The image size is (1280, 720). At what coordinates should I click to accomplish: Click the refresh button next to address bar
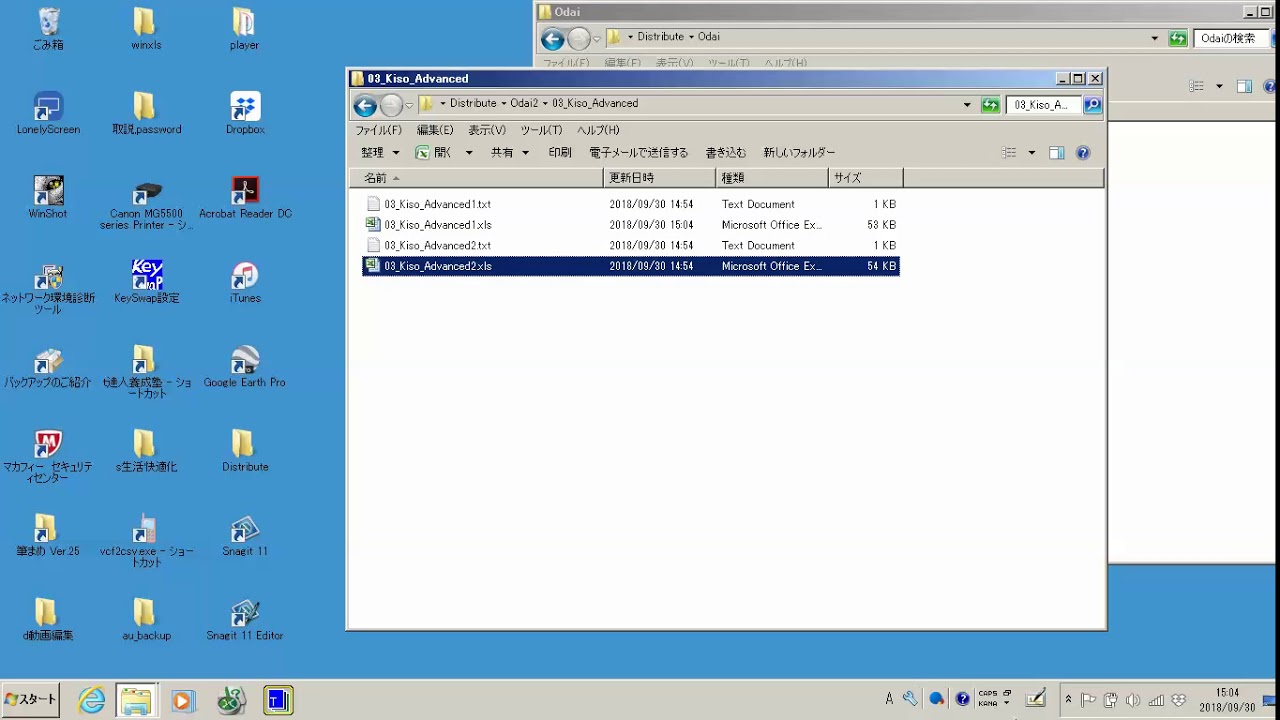[990, 105]
